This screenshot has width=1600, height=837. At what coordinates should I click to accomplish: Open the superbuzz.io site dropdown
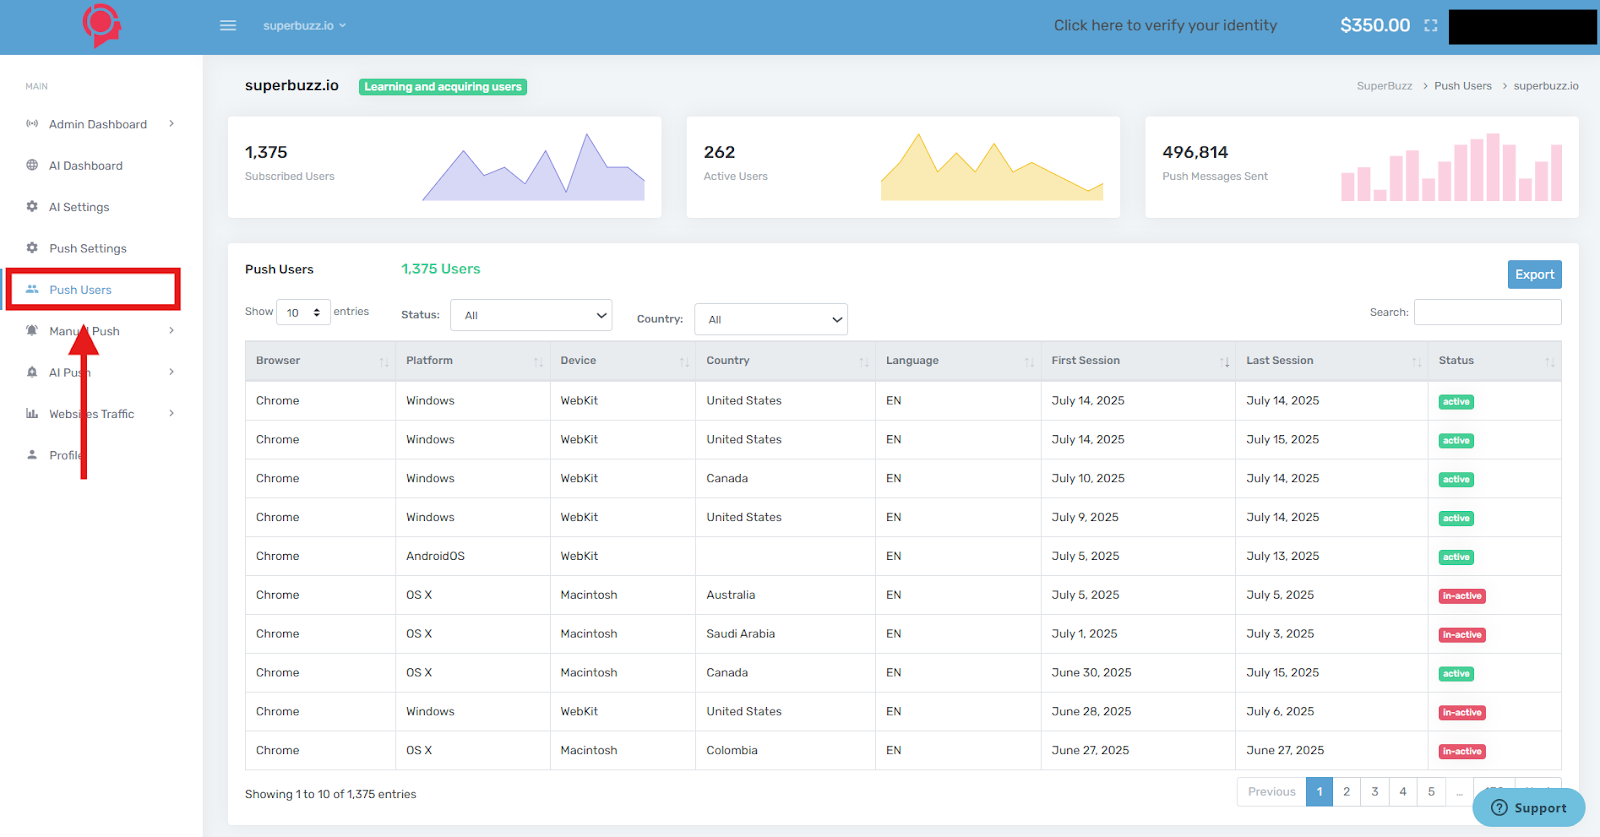pyautogui.click(x=304, y=25)
